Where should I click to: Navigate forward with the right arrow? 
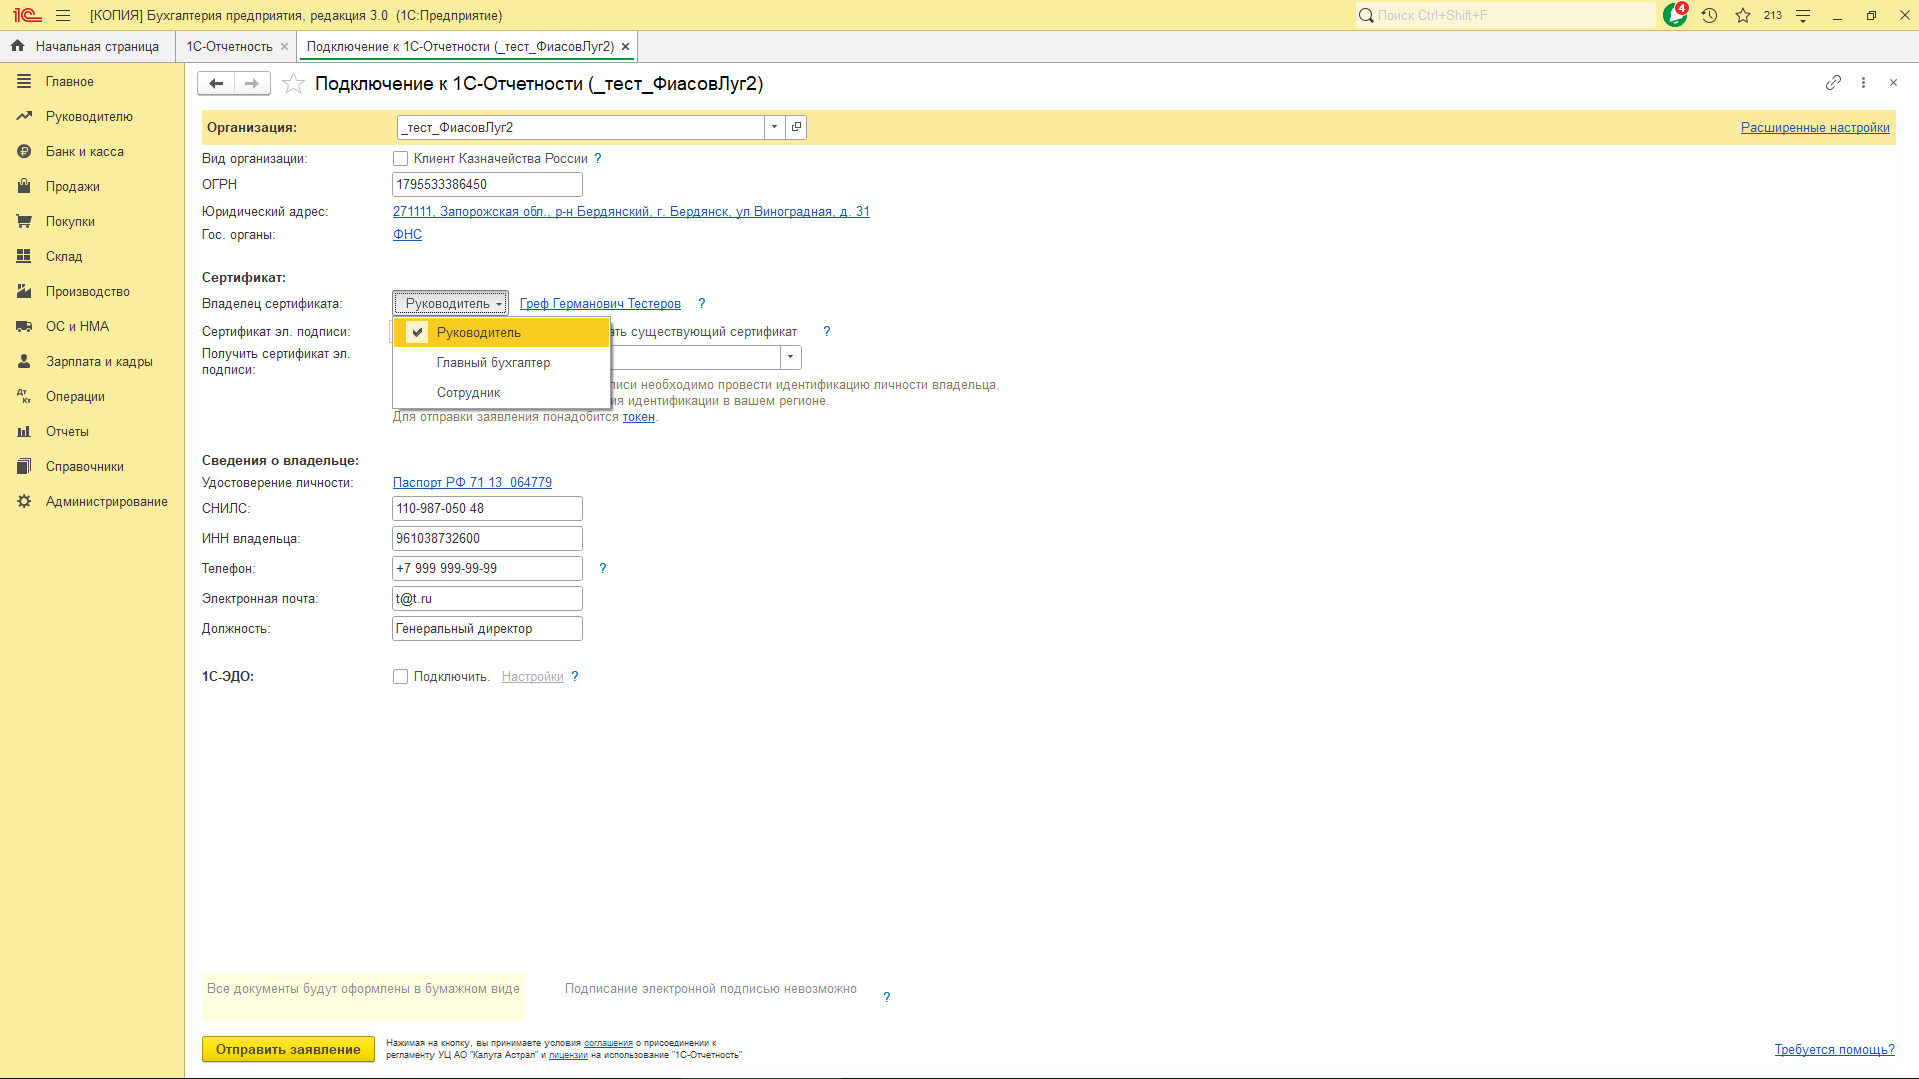[252, 84]
